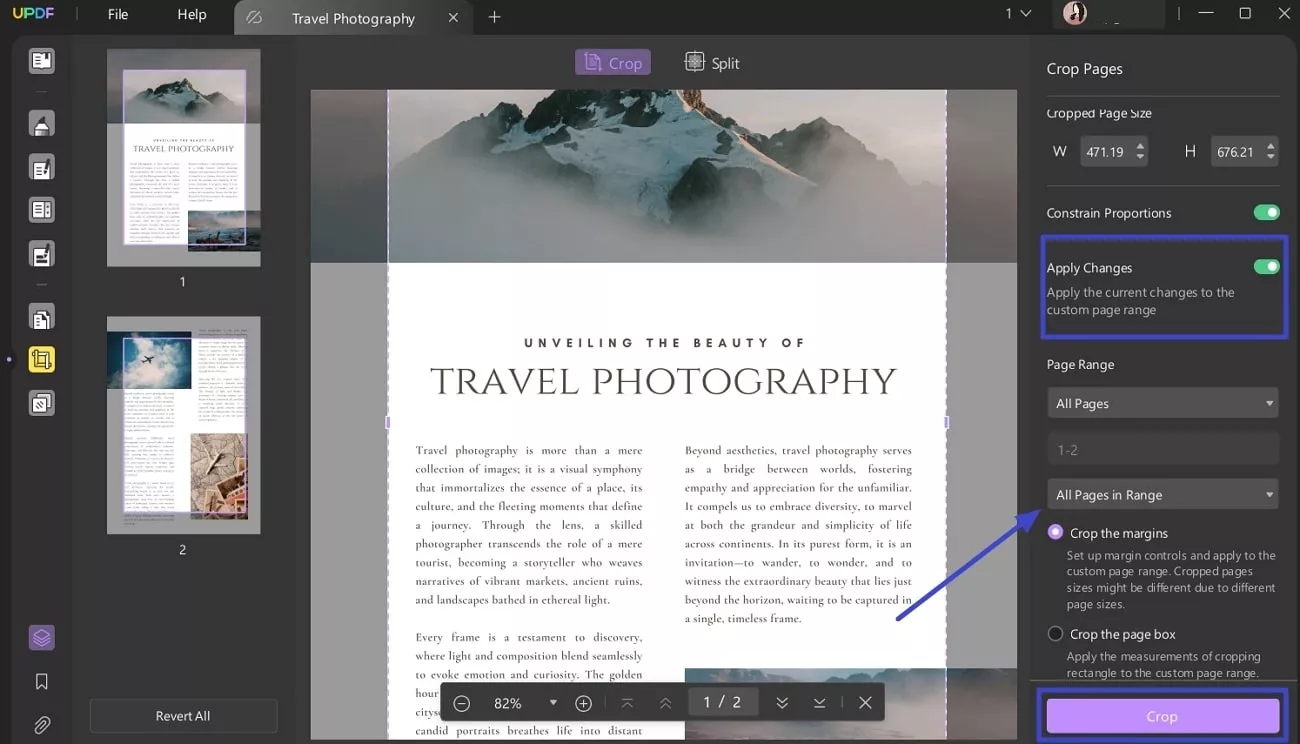
Task: Click the 82% zoom value
Action: [508, 703]
